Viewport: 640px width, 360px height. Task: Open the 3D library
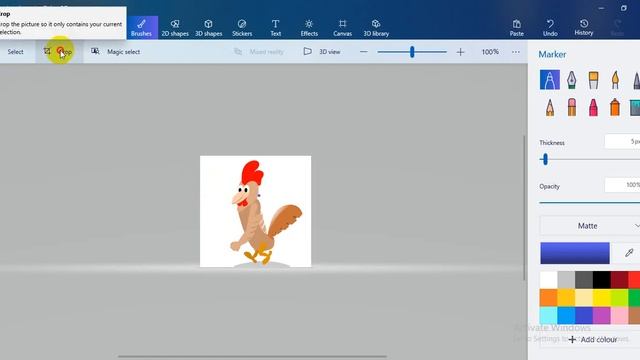pyautogui.click(x=376, y=28)
